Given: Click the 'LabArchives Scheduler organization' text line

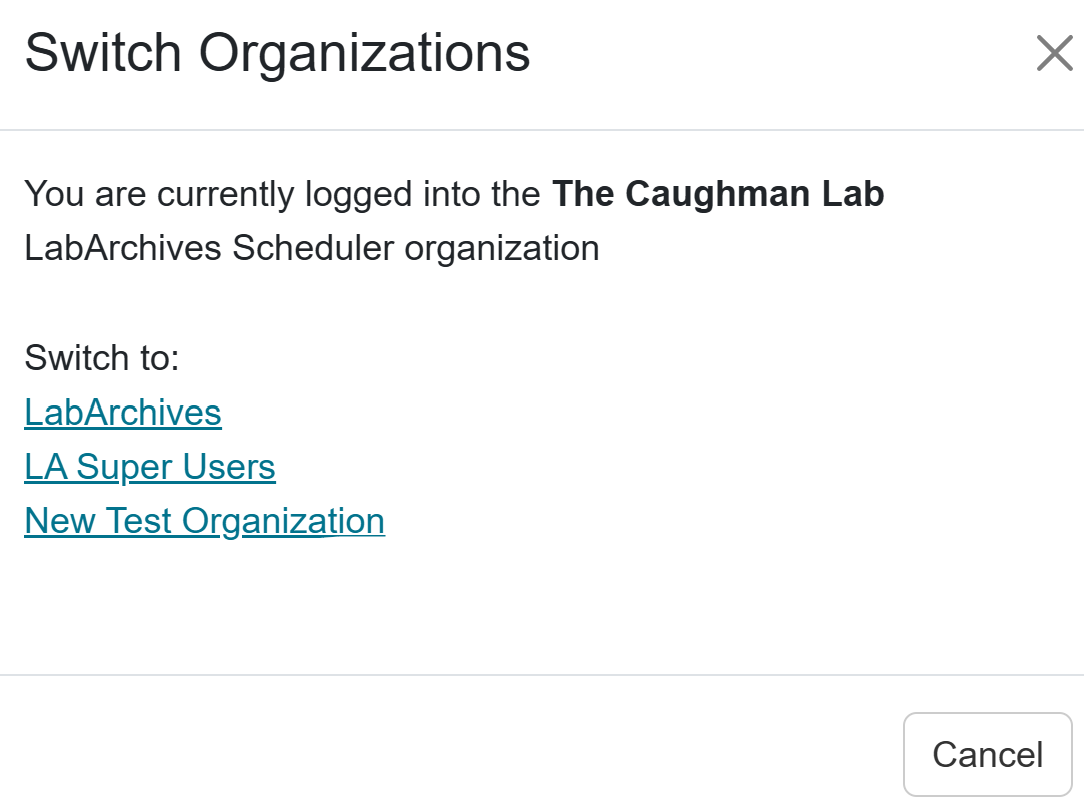Looking at the screenshot, I should [312, 248].
